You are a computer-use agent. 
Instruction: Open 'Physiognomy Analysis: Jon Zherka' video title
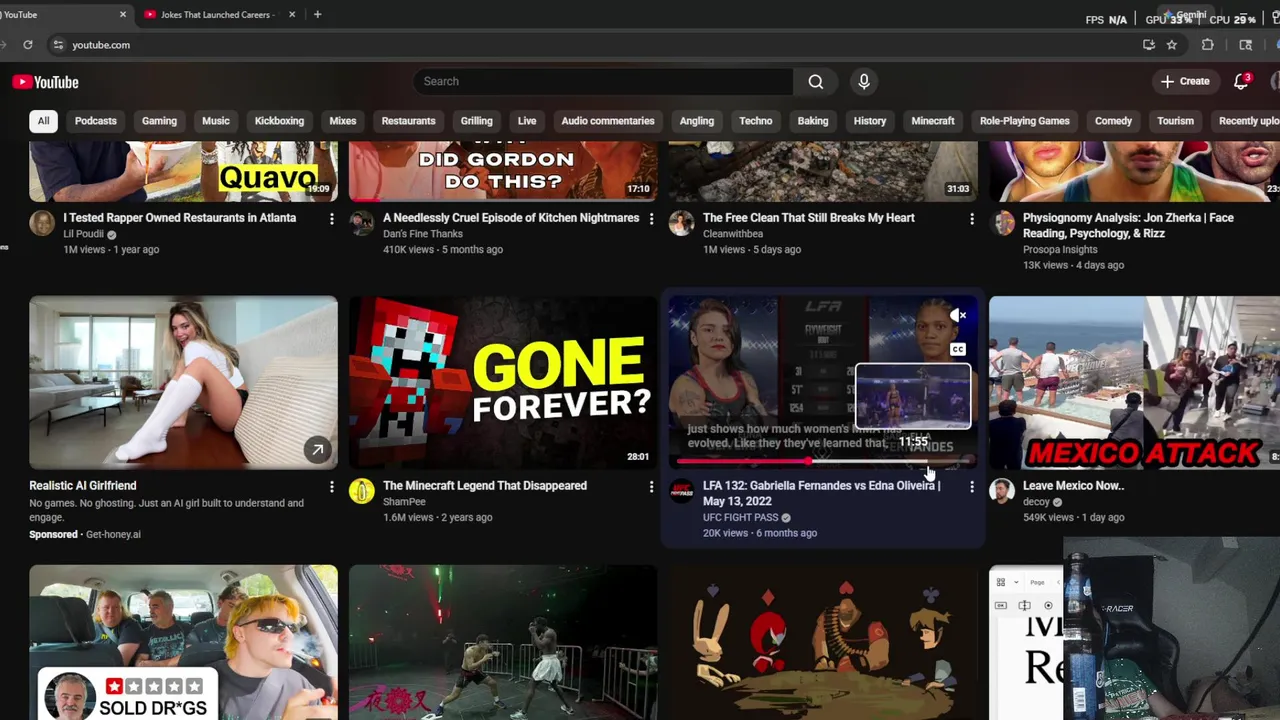[x=1128, y=225]
